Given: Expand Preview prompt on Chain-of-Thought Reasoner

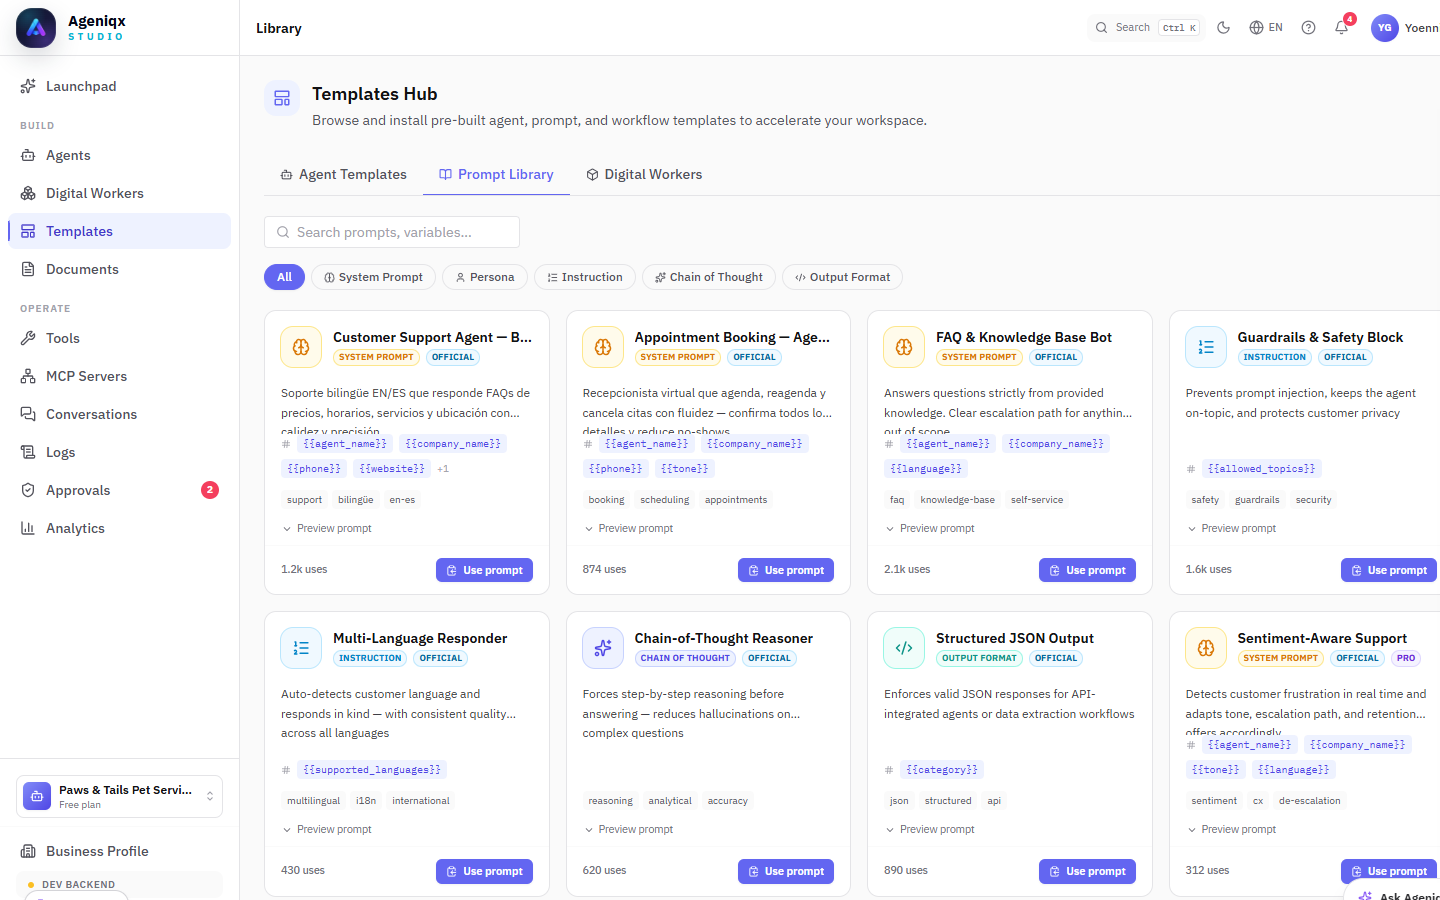Looking at the screenshot, I should pos(629,829).
